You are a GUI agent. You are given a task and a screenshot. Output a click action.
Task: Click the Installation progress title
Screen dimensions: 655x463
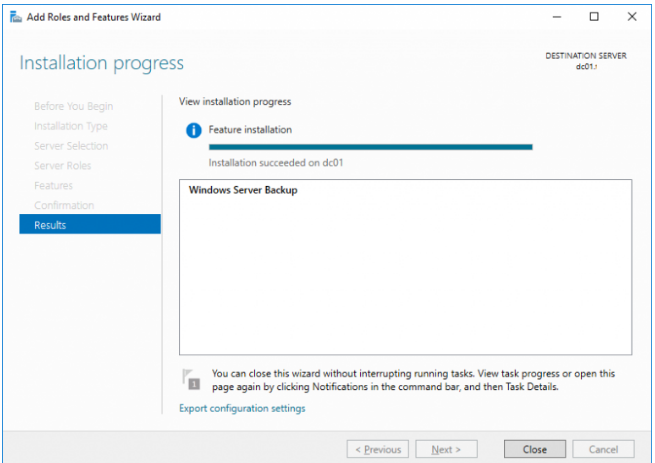pos(102,63)
